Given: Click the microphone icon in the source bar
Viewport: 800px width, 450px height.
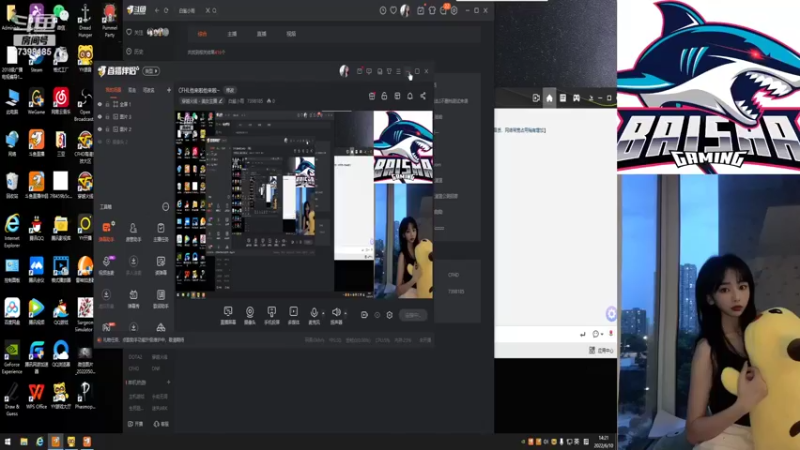Looking at the screenshot, I should pos(314,312).
